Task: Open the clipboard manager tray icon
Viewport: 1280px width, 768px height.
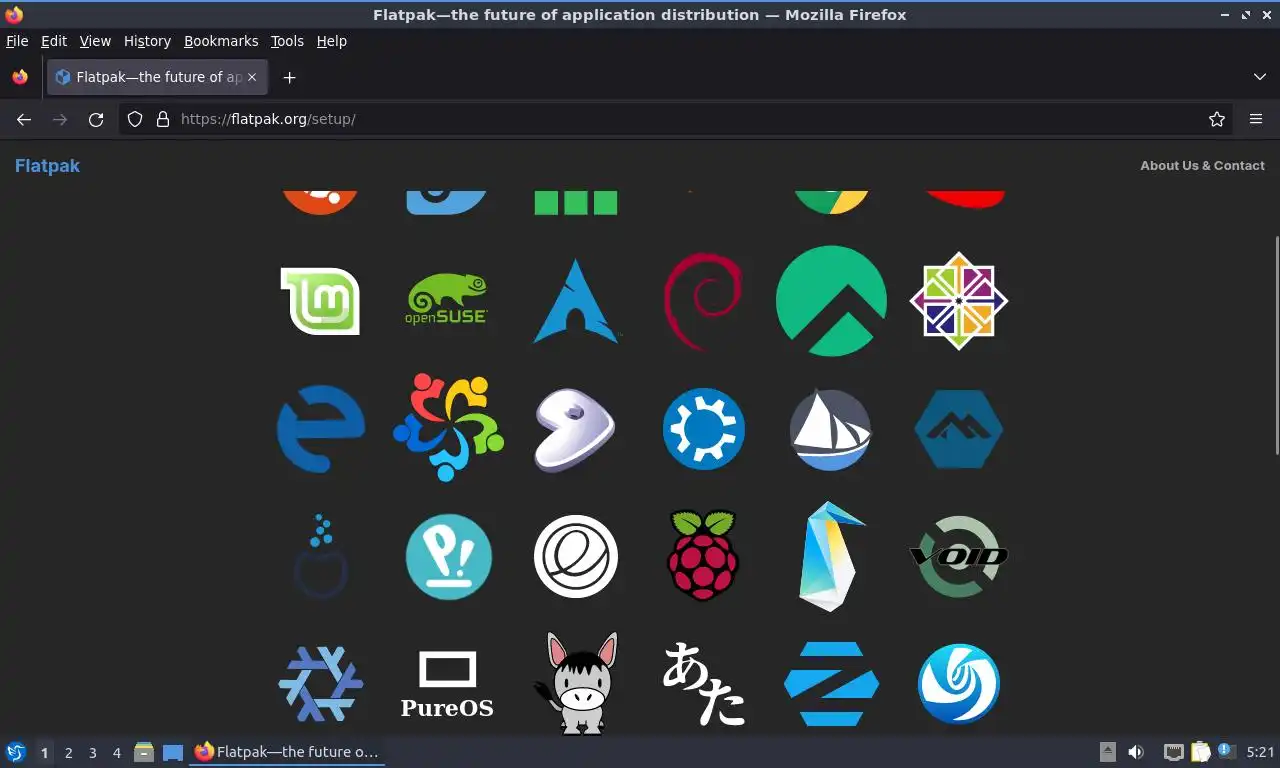Action: pos(1199,752)
